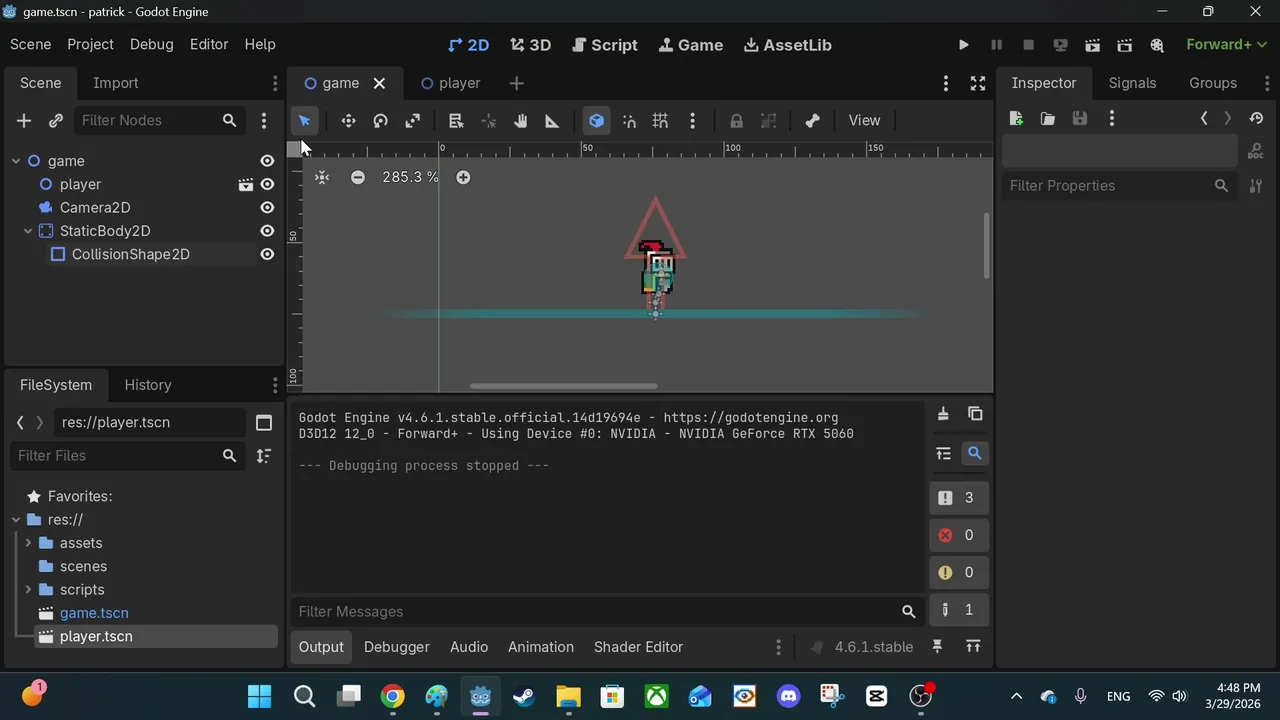
Task: Zoom in the viewport
Action: [x=463, y=177]
